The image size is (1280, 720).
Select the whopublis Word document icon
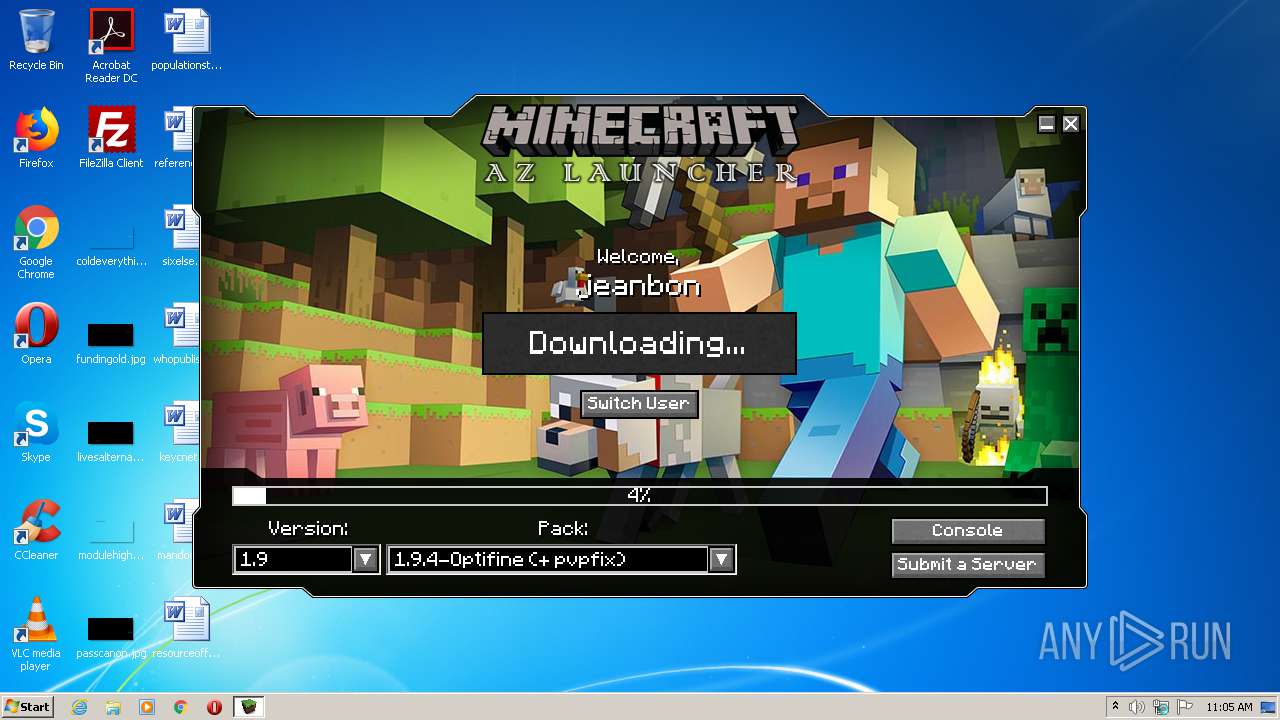point(176,334)
